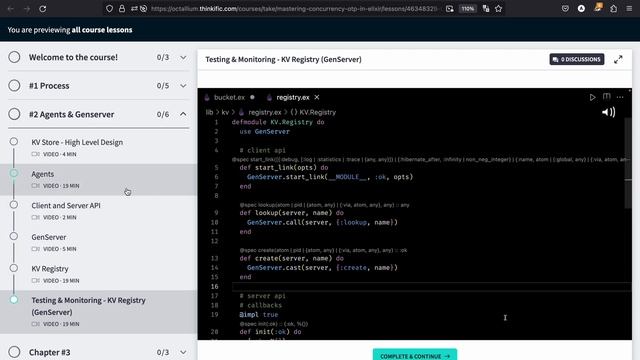Click 'def lookup(server, name) do' line

[291, 213]
